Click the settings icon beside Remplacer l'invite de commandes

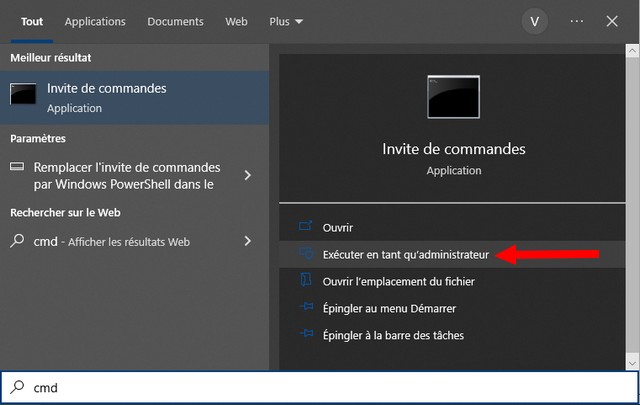click(18, 168)
